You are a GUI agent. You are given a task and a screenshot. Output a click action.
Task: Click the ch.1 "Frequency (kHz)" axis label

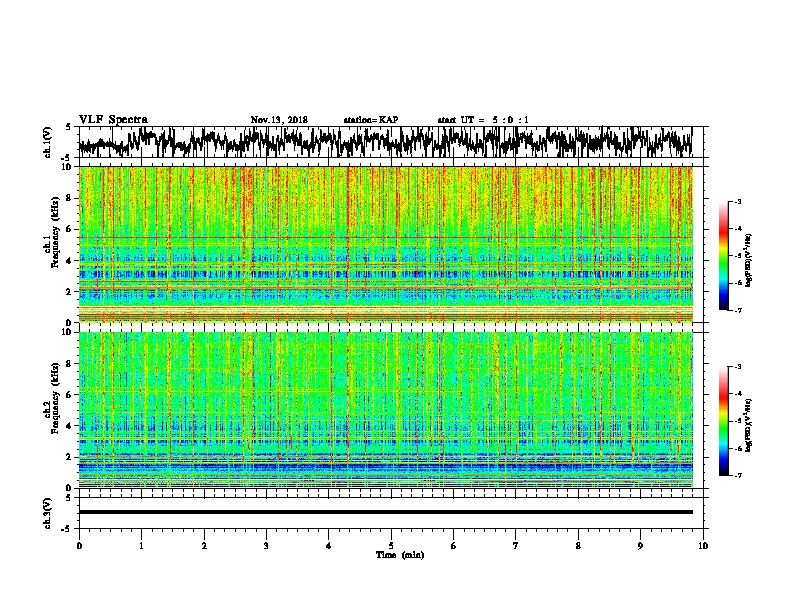click(x=55, y=233)
